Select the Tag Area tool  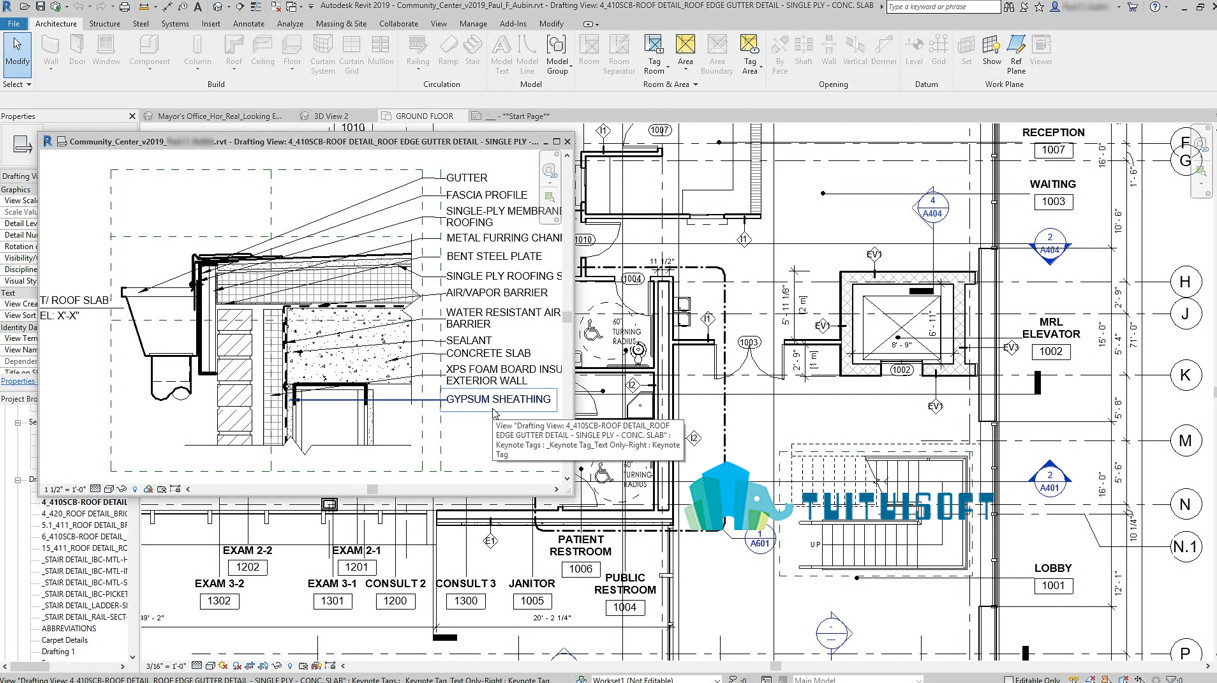749,53
